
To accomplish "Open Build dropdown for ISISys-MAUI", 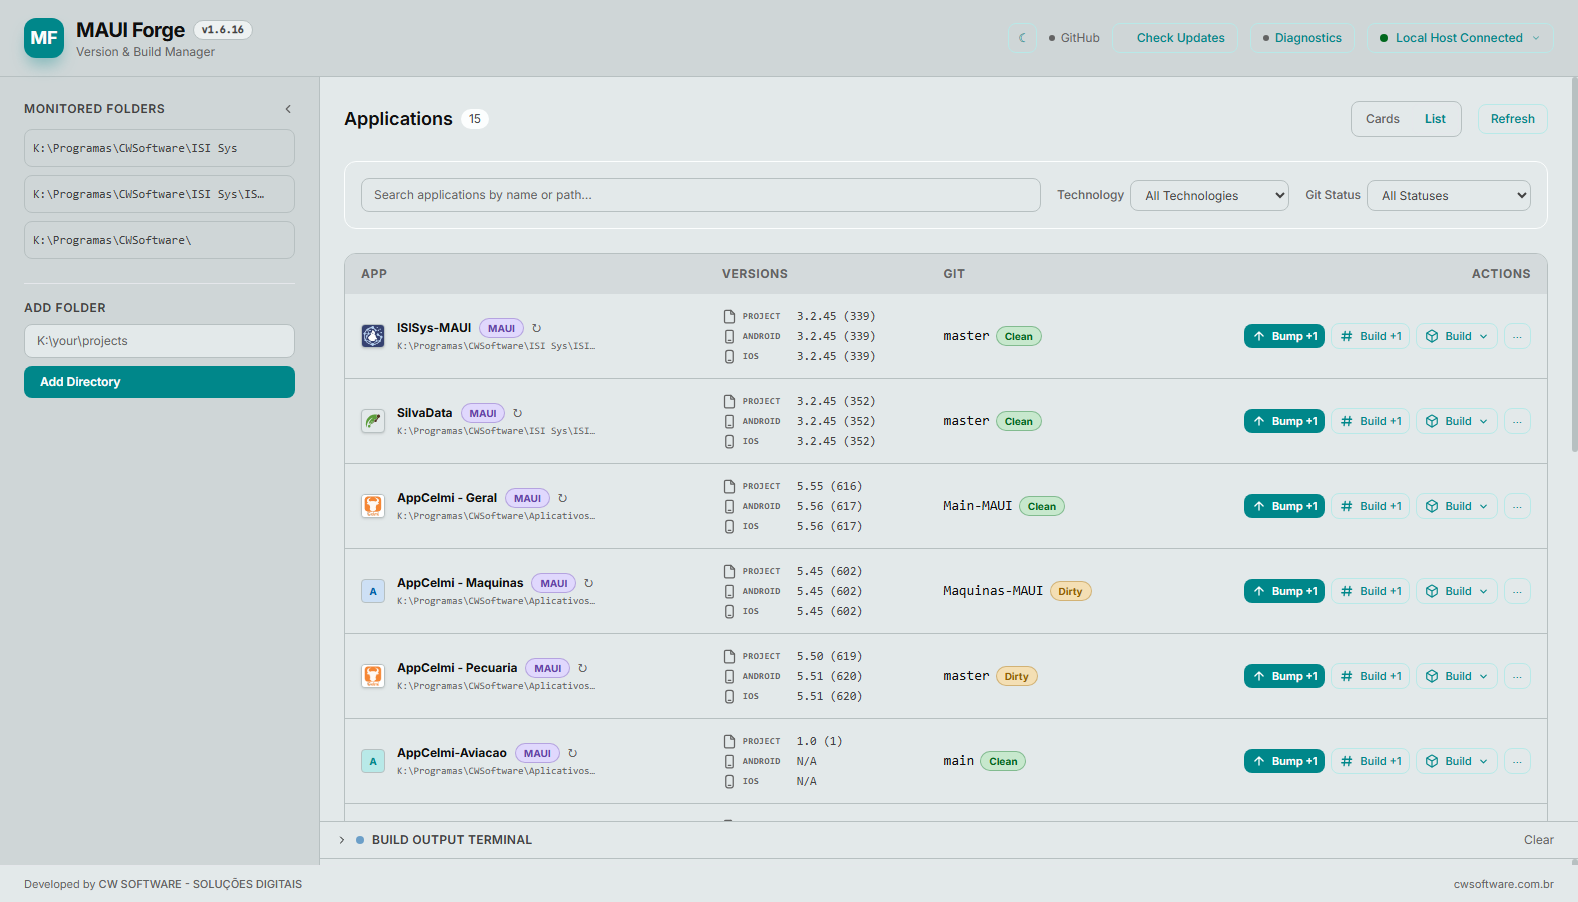I will 1457,336.
